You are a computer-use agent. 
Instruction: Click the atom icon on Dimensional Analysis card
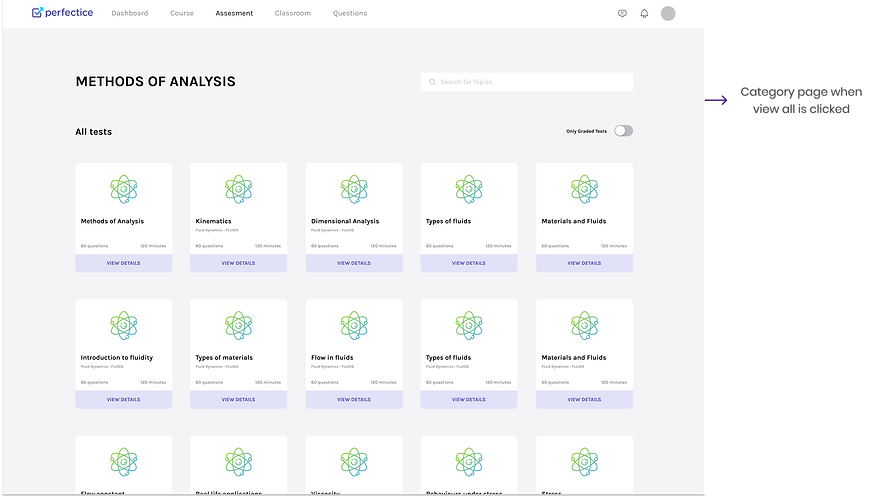pyautogui.click(x=354, y=189)
